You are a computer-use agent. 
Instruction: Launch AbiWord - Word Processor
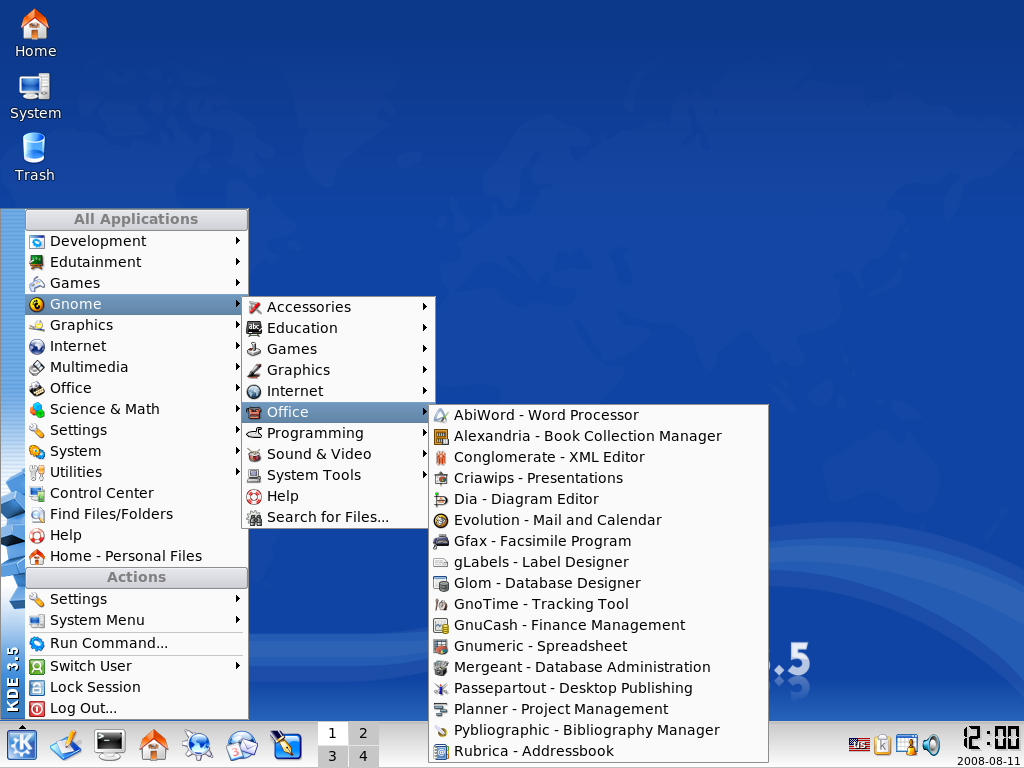coord(546,415)
